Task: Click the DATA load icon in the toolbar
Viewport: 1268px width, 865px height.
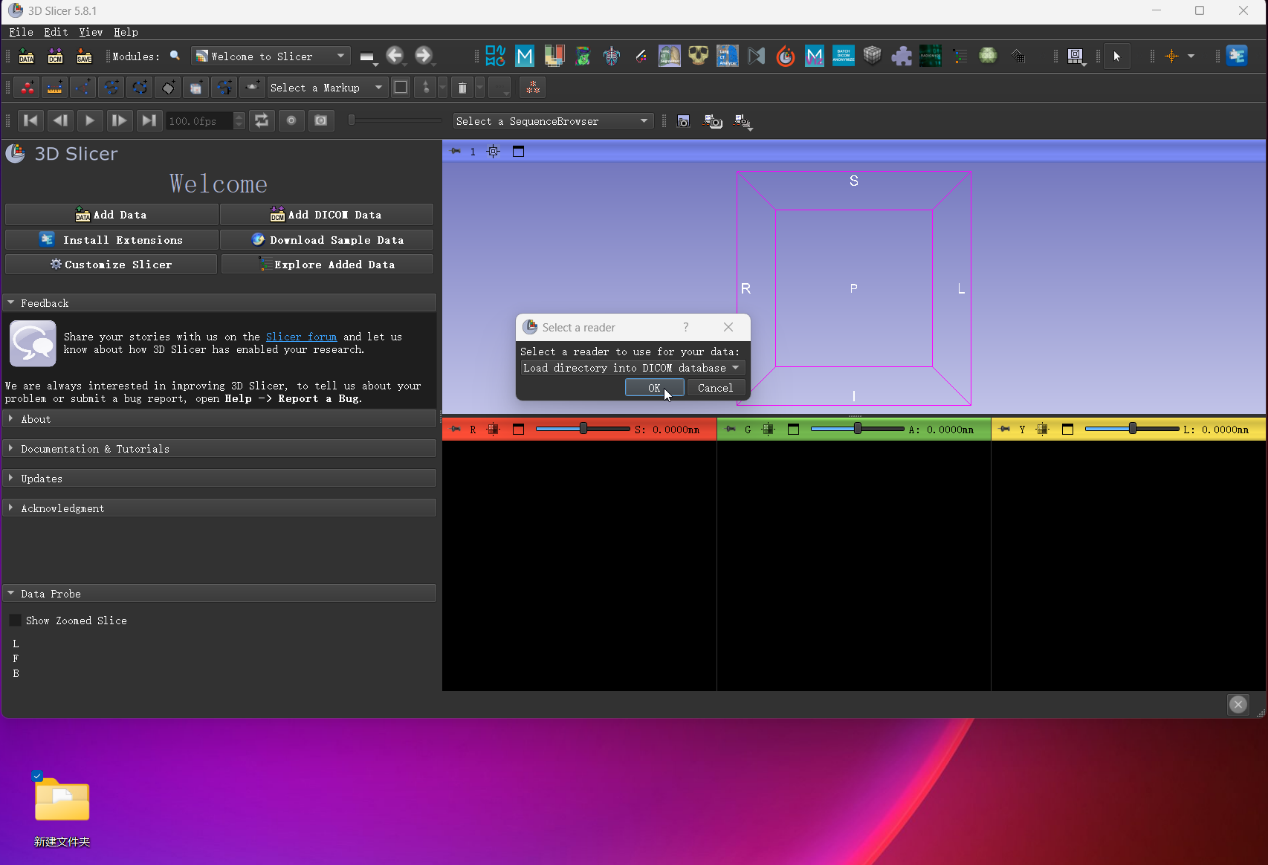Action: point(26,57)
